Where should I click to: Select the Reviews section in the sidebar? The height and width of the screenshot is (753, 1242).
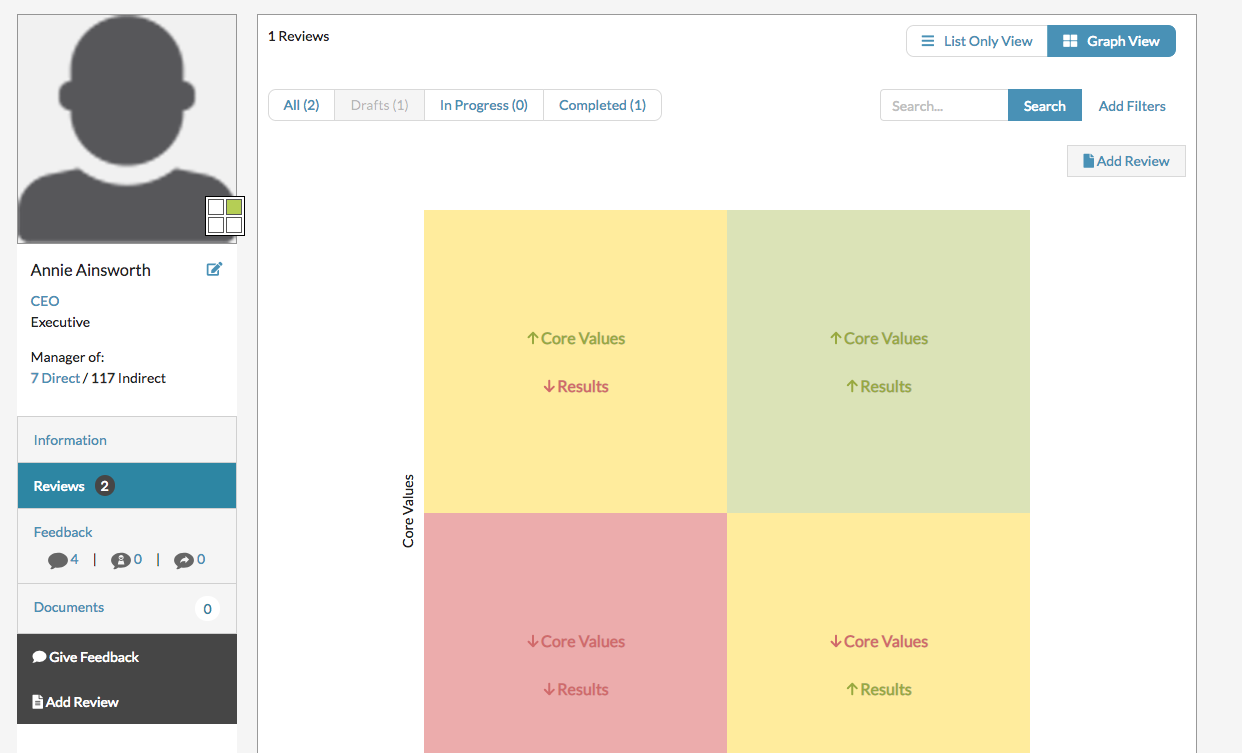127,486
